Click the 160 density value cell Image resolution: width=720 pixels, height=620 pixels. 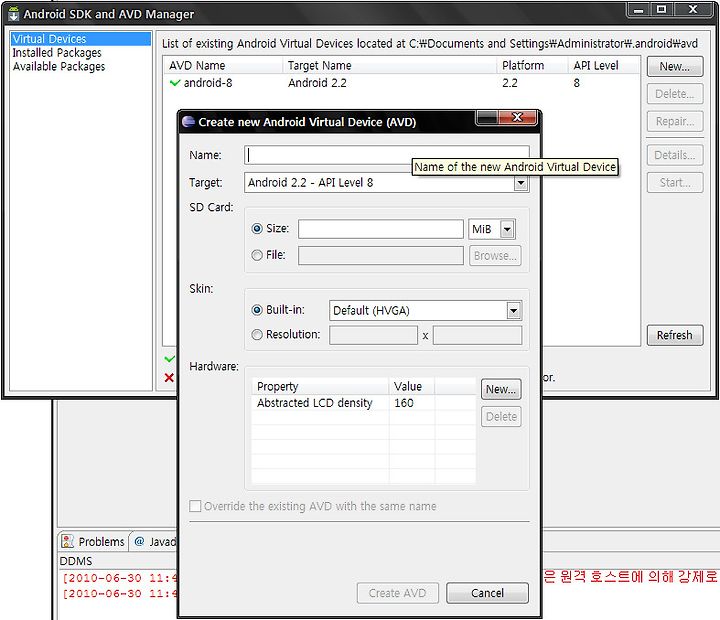tap(404, 403)
